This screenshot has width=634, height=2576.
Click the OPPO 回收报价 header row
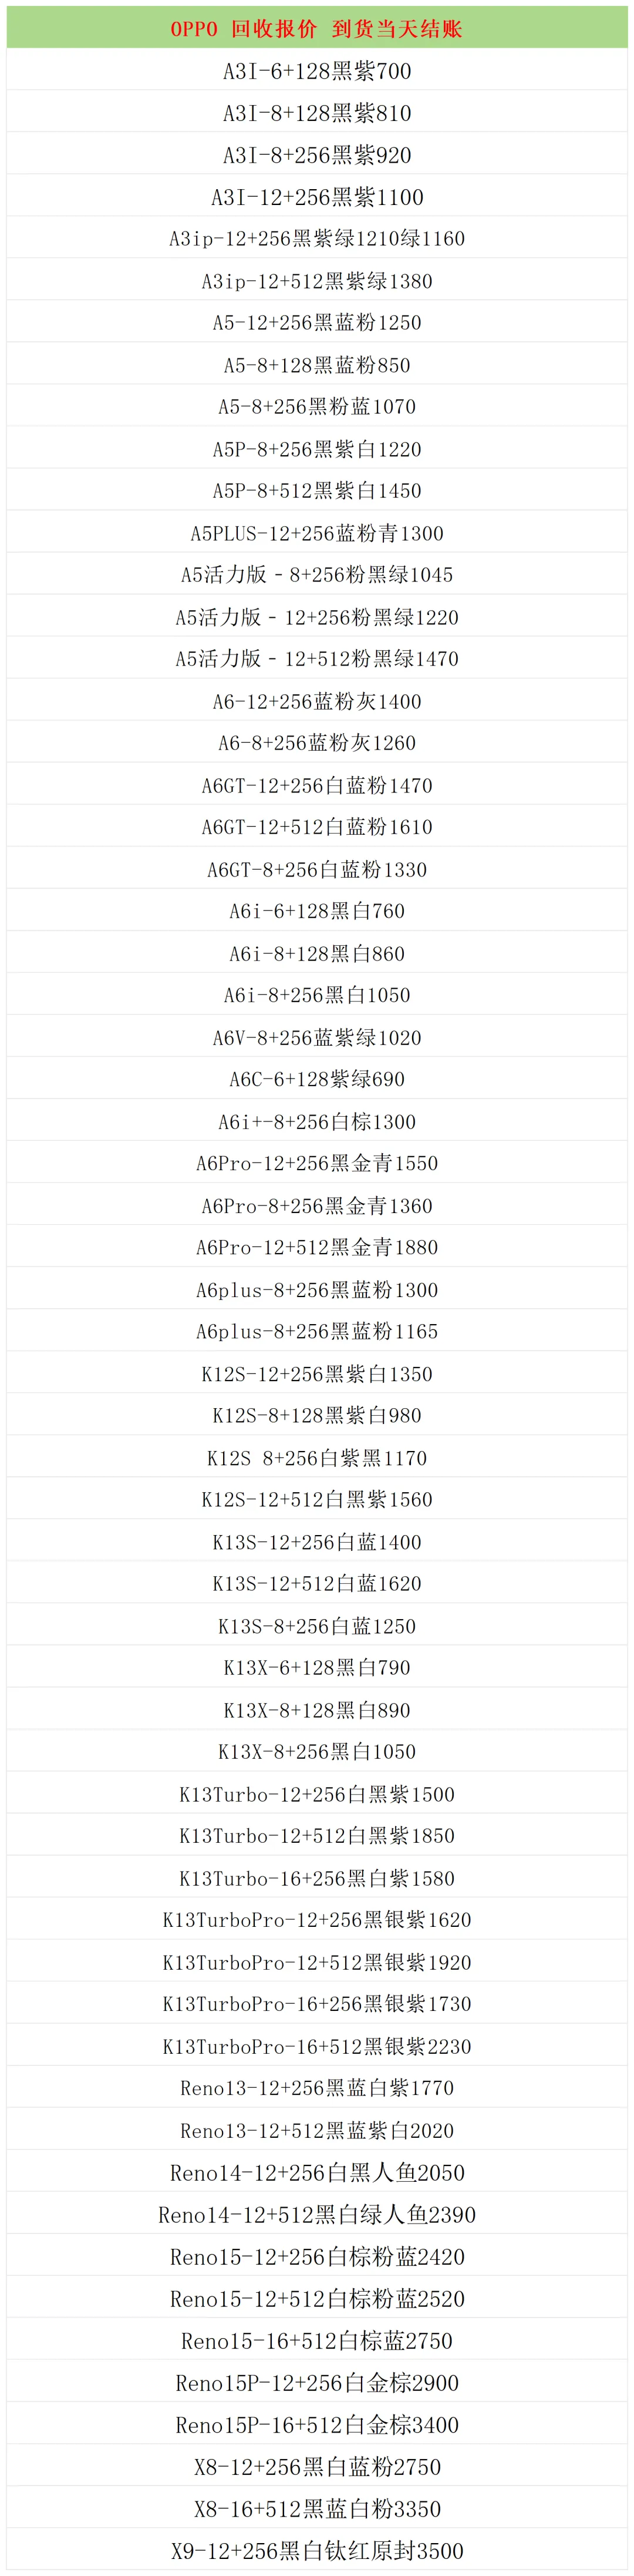pos(317,28)
